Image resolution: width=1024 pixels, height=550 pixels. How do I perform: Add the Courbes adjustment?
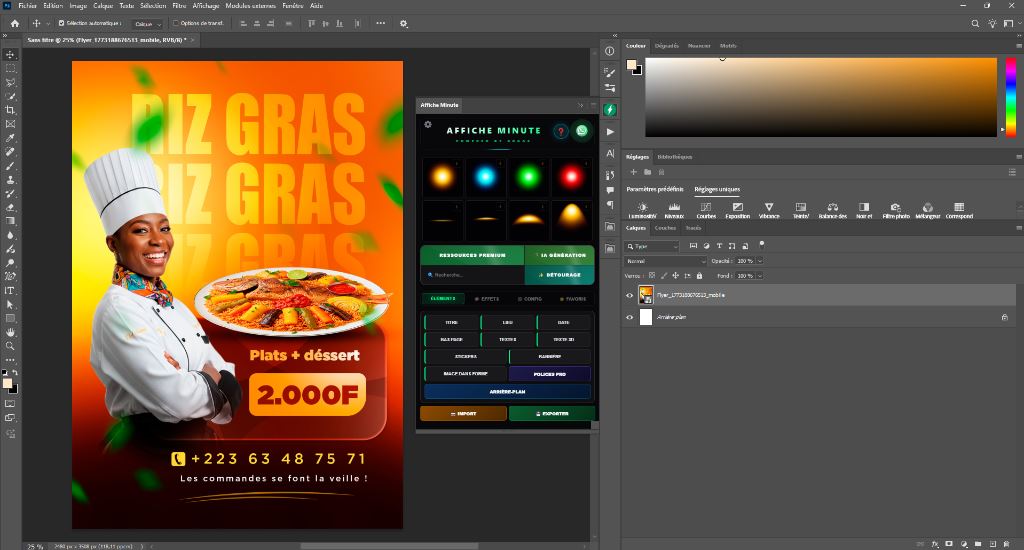(706, 210)
